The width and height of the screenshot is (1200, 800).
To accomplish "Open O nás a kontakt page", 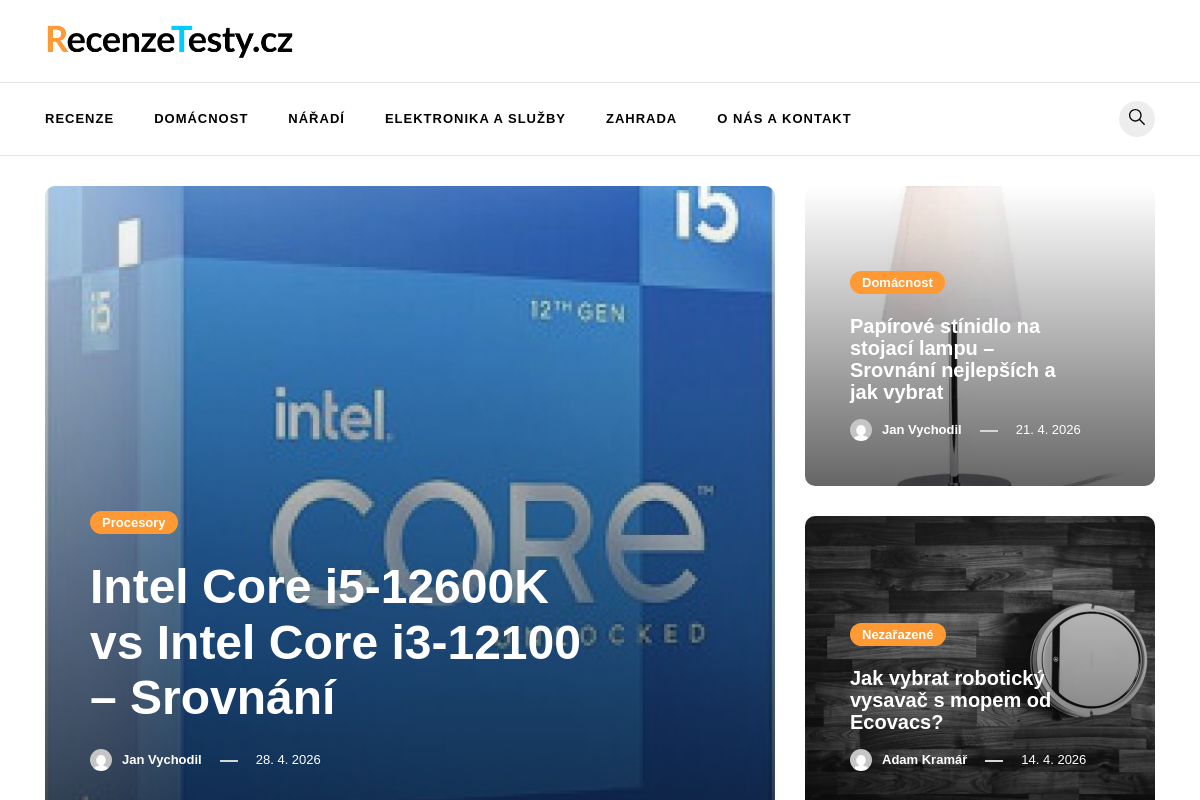I will click(784, 118).
